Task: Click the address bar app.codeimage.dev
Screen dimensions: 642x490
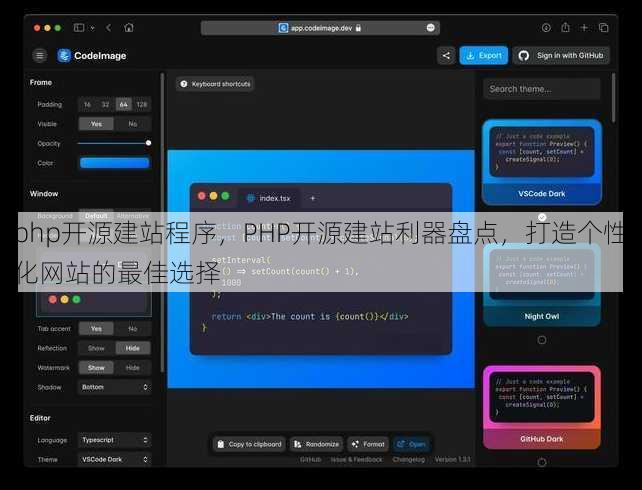Action: tap(320, 28)
